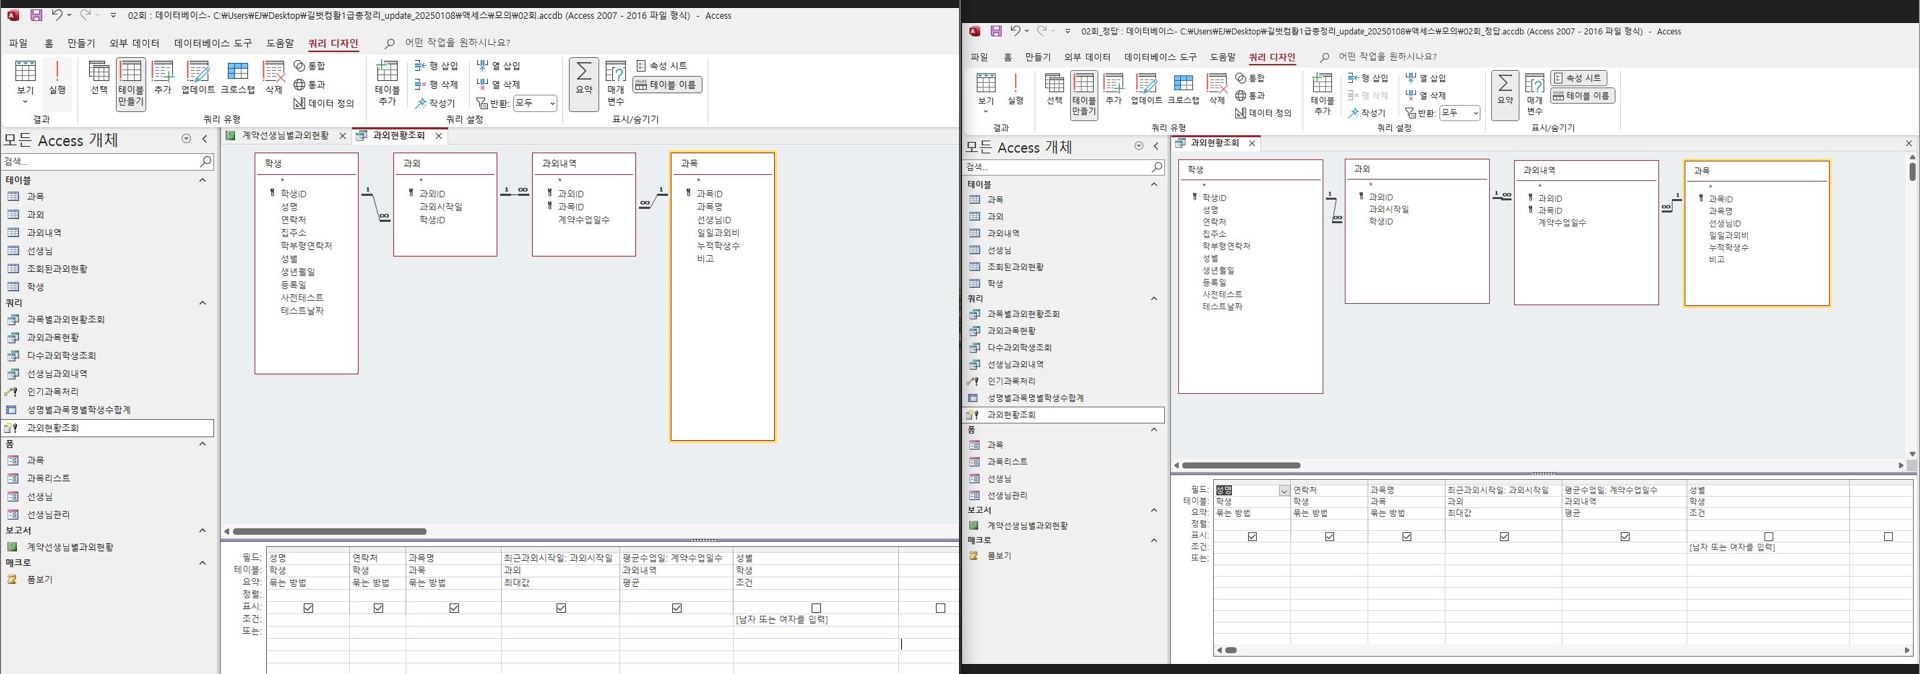The height and width of the screenshot is (674, 1920).
Task: Open the 데이터베이스 도구 ribbon tab in right window
Action: [1159, 57]
